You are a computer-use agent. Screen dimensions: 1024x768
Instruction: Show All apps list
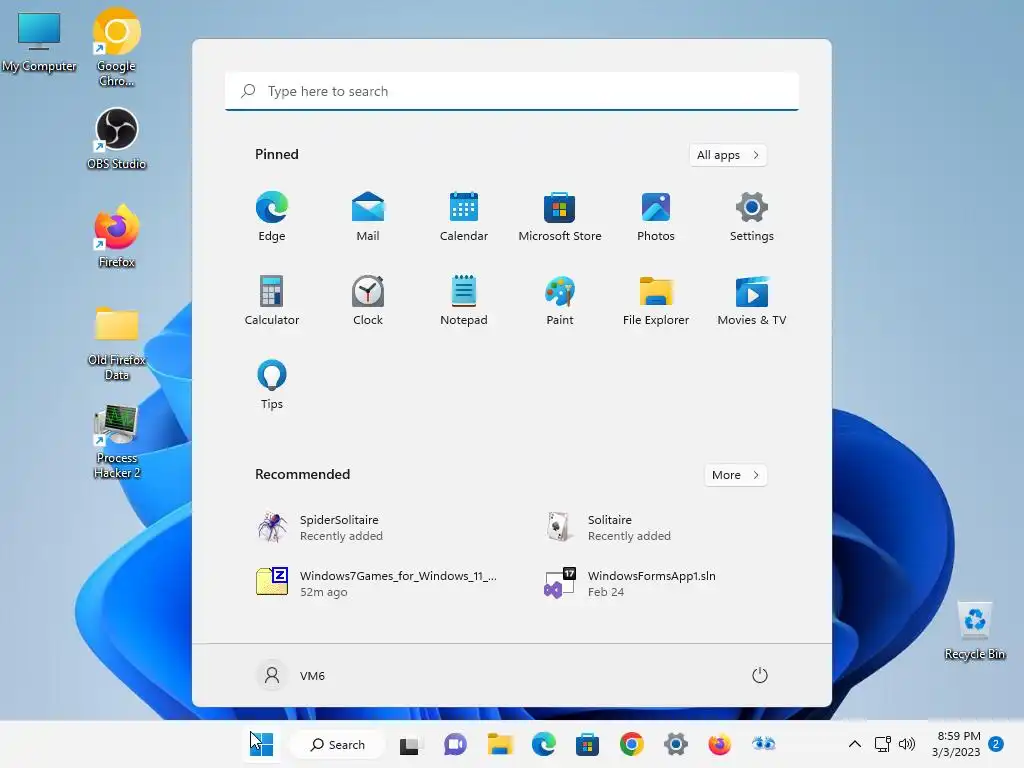click(x=728, y=155)
